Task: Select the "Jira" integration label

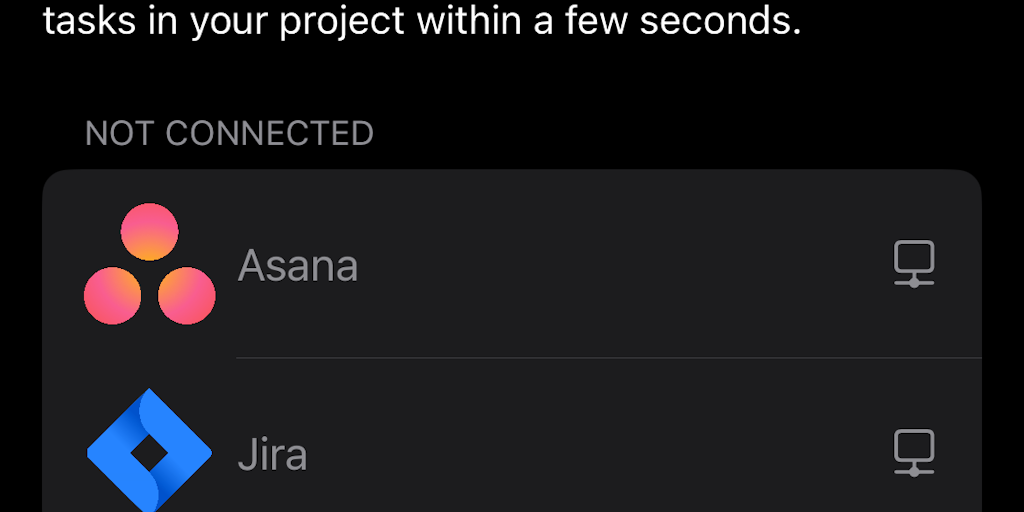Action: point(272,454)
